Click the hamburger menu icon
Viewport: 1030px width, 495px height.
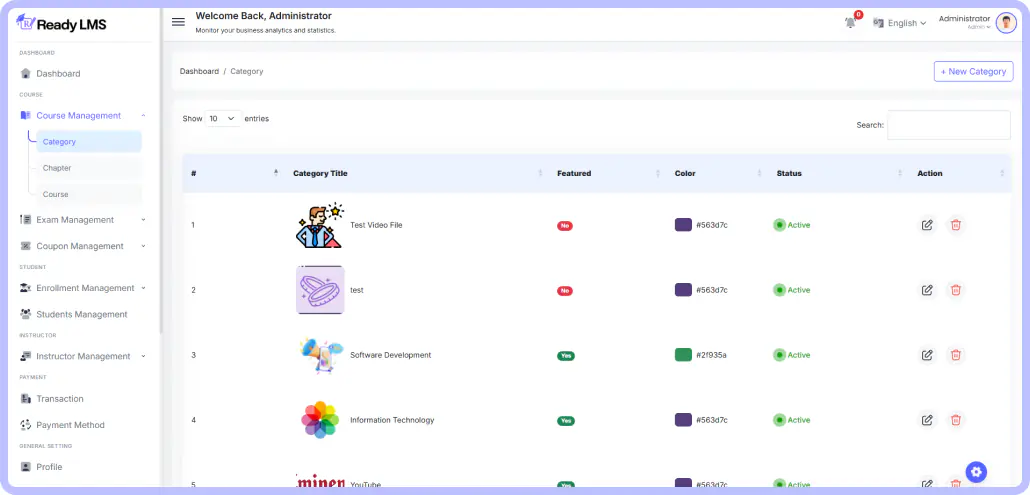pos(178,22)
